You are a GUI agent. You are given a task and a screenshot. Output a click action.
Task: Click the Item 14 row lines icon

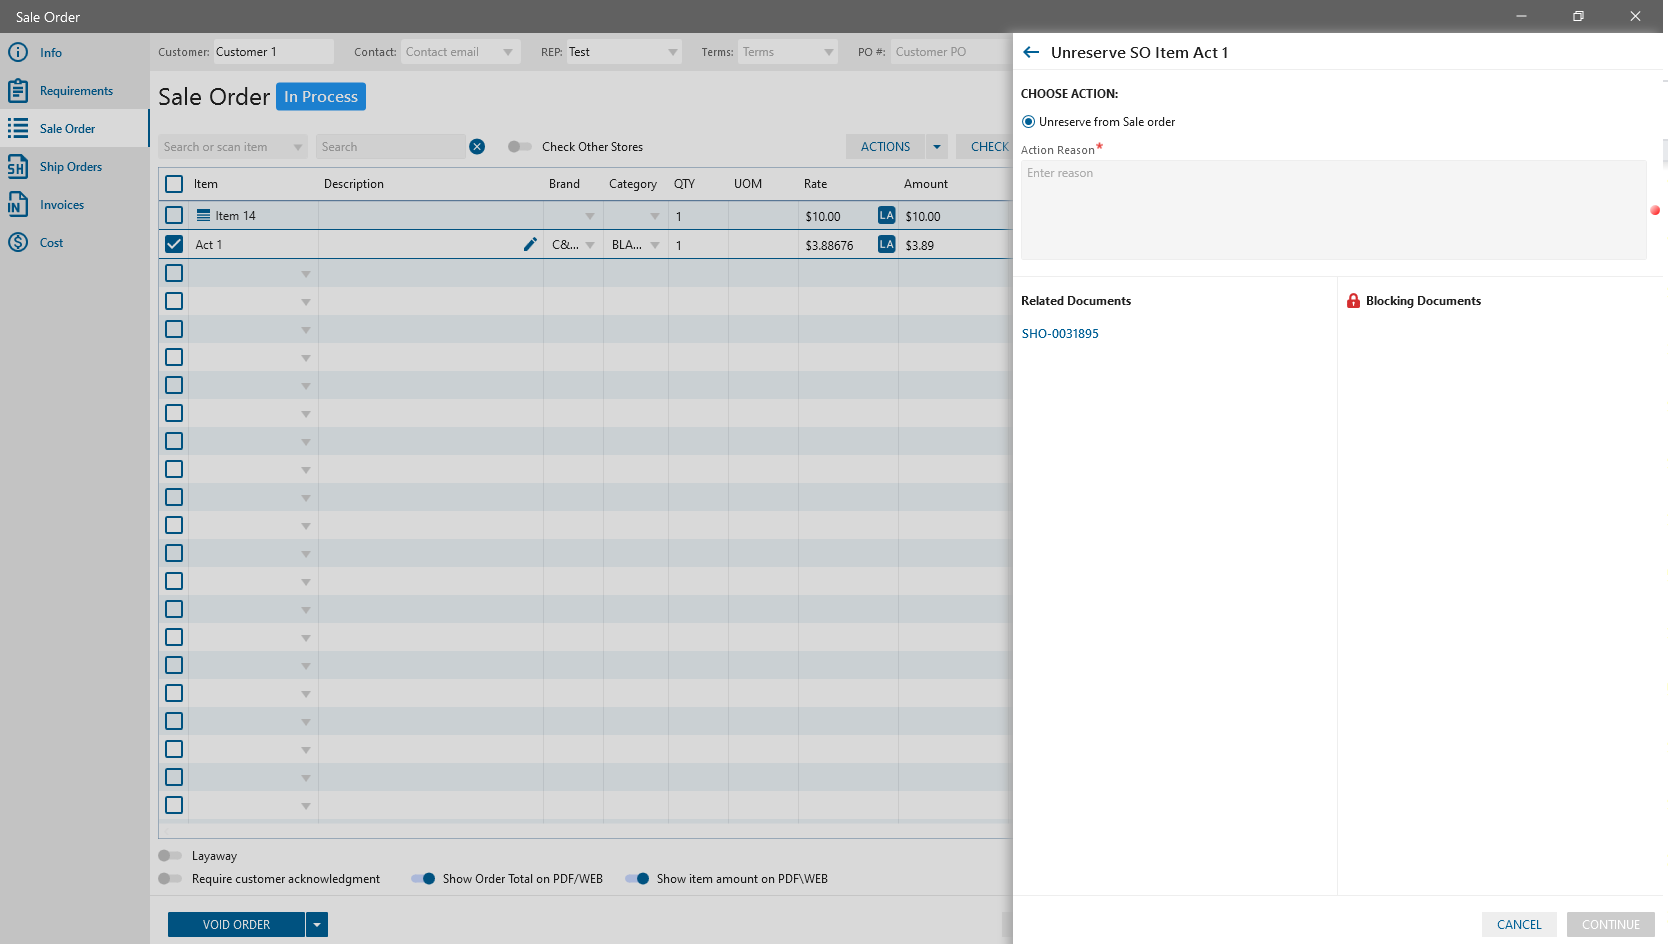[x=203, y=215]
